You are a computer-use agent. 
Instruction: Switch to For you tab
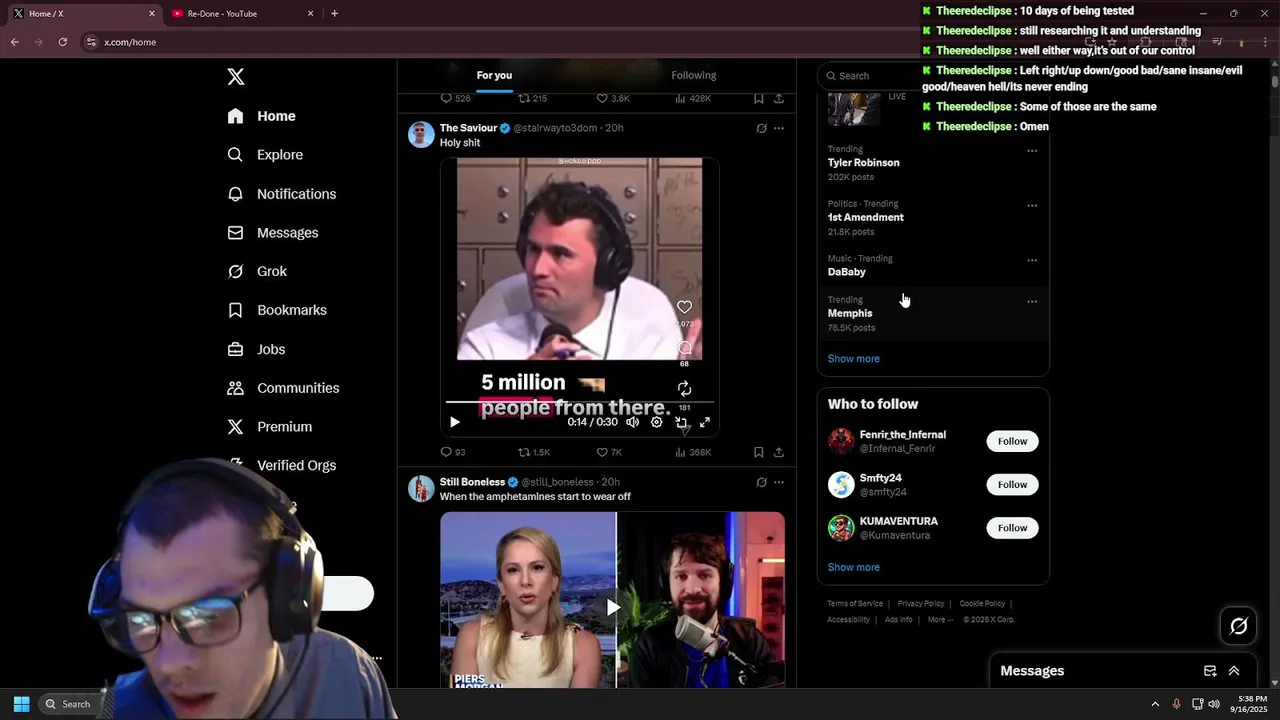(x=494, y=75)
